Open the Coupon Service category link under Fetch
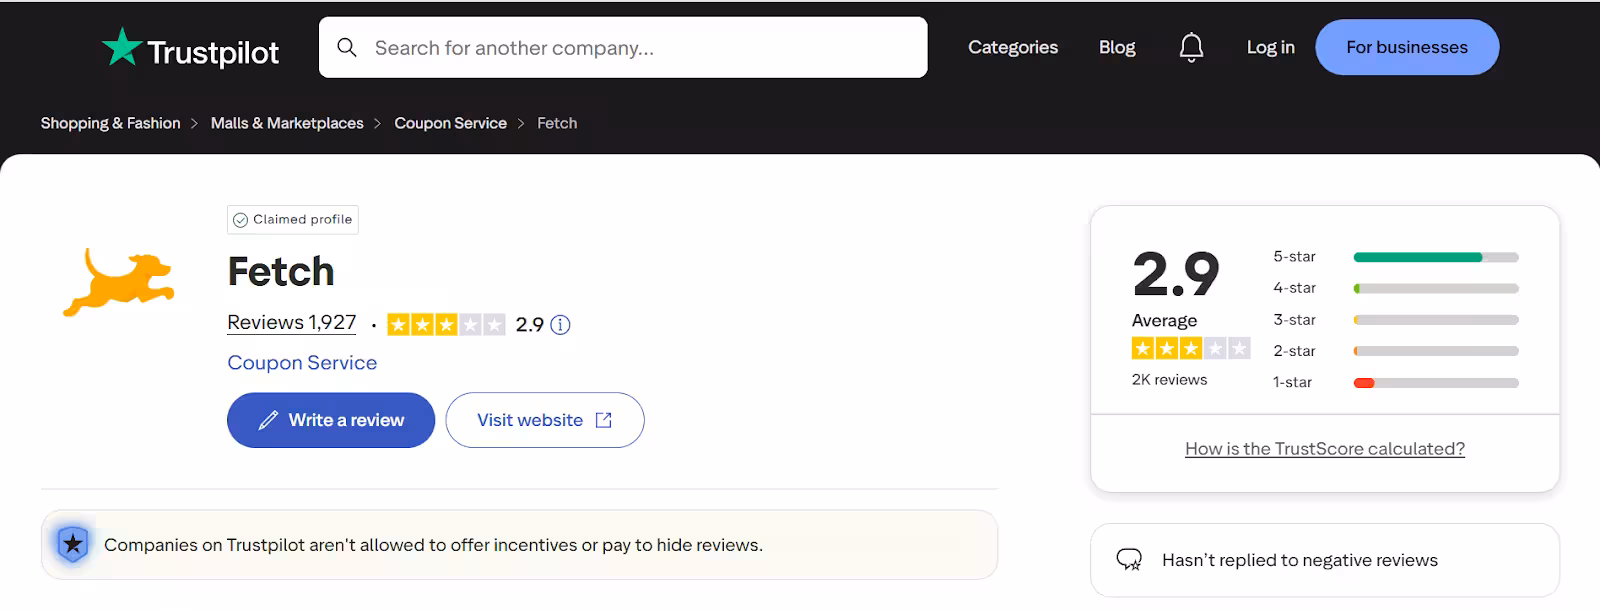 302,363
